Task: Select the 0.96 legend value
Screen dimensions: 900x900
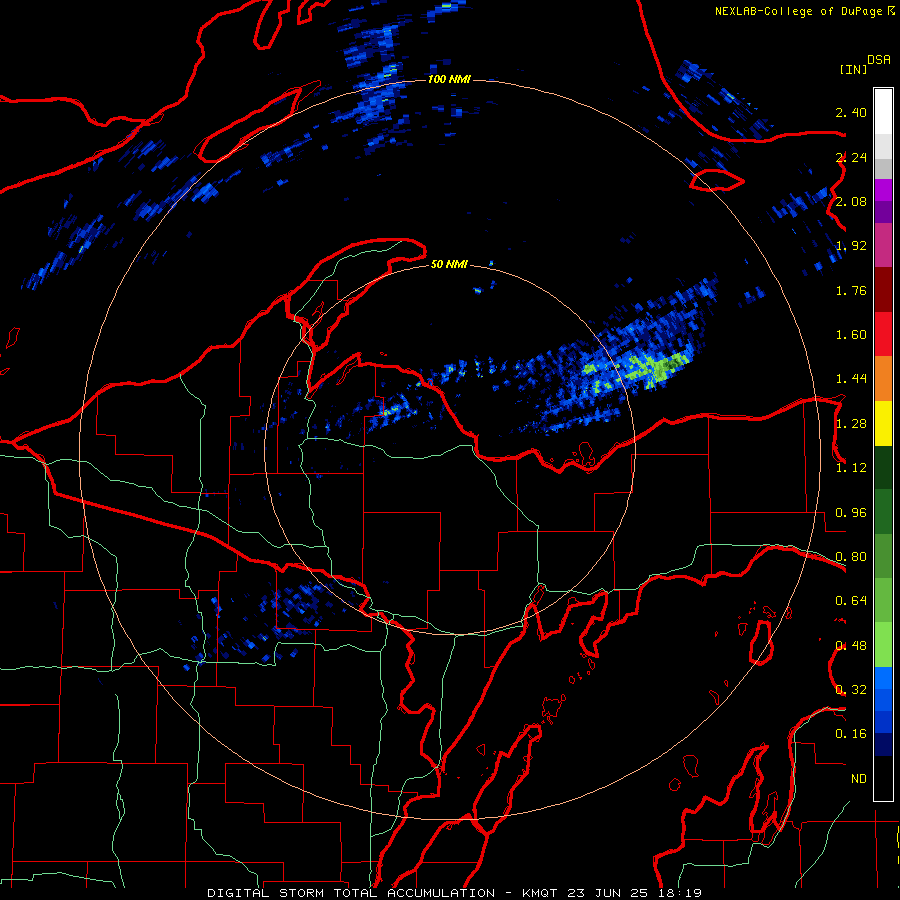Action: (x=851, y=513)
